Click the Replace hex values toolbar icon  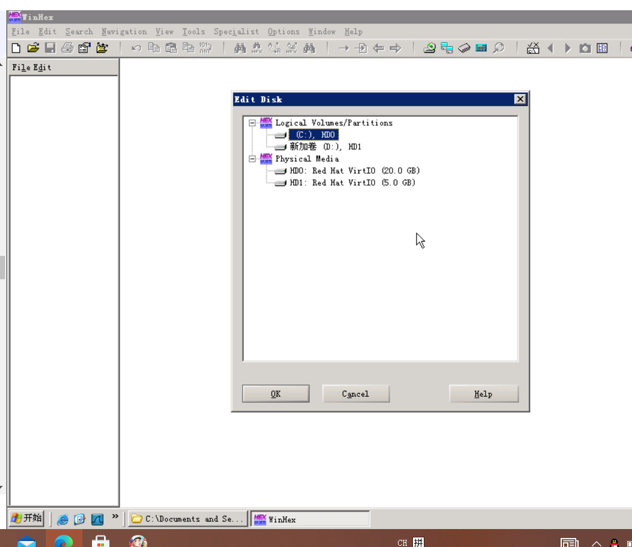(x=291, y=48)
